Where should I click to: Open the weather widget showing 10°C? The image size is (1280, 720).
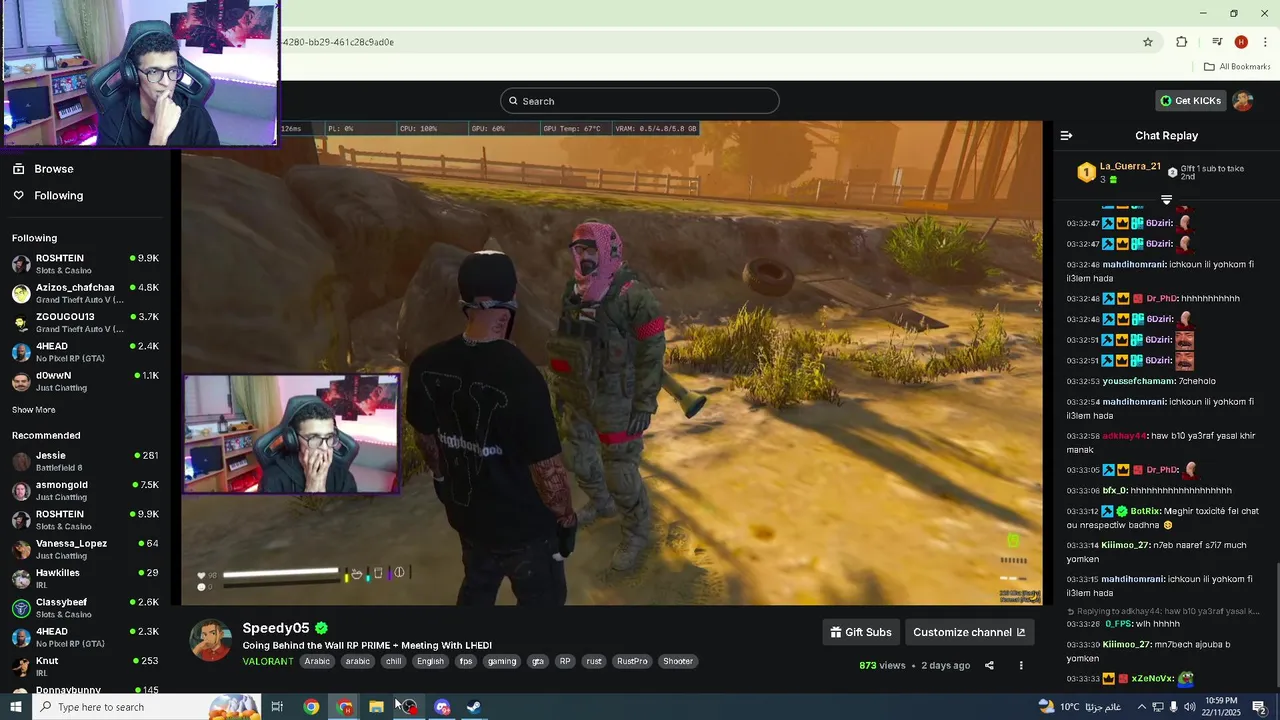point(1079,707)
